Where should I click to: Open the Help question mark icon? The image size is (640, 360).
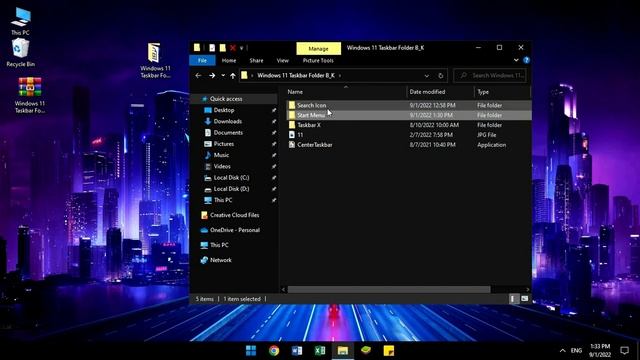pyautogui.click(x=526, y=60)
